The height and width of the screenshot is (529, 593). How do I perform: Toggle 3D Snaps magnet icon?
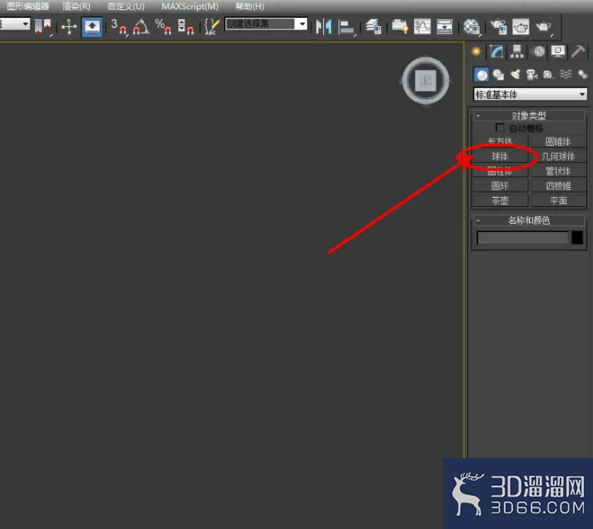tap(119, 27)
